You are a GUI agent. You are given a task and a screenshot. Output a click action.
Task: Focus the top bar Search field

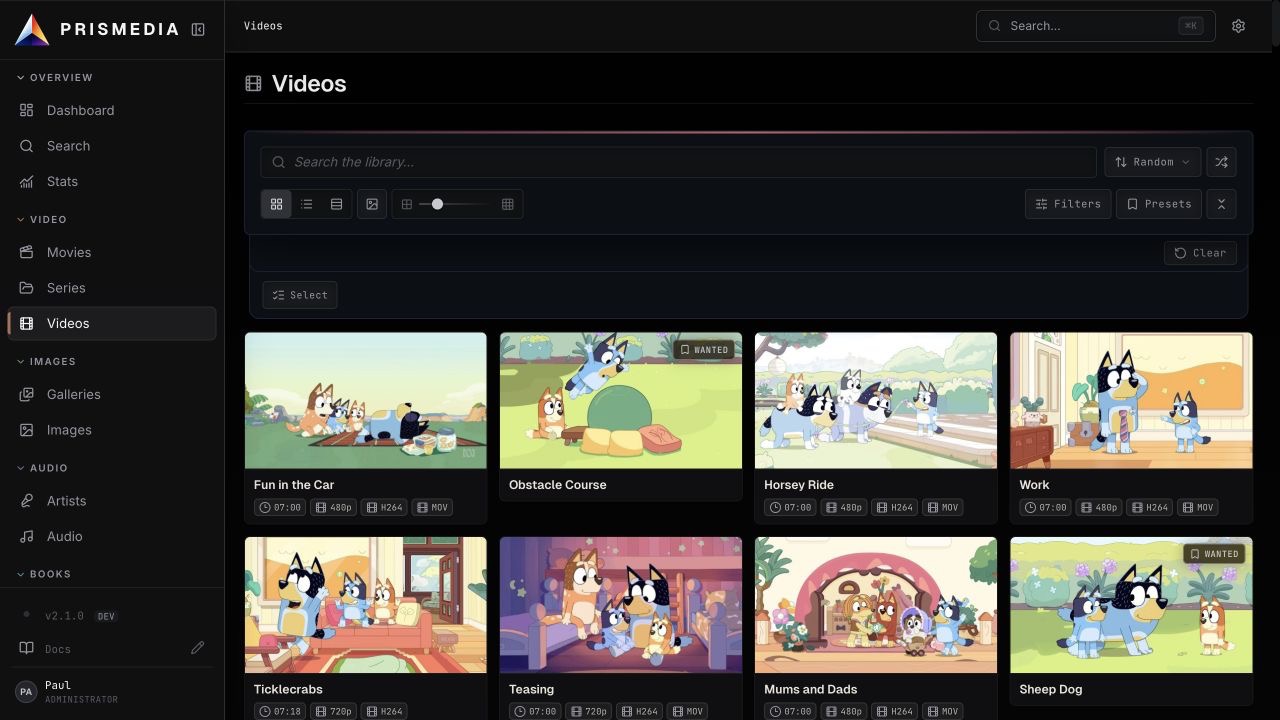pyautogui.click(x=1095, y=26)
